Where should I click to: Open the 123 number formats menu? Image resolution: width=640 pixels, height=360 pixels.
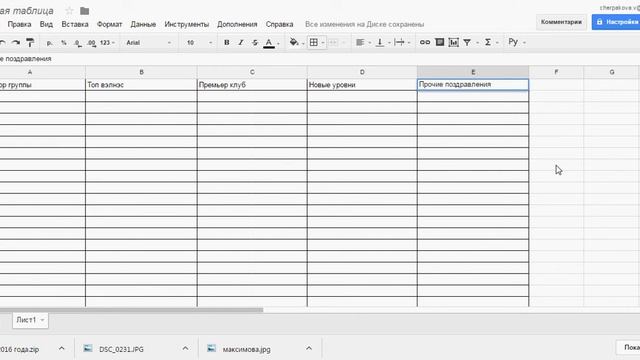point(107,42)
